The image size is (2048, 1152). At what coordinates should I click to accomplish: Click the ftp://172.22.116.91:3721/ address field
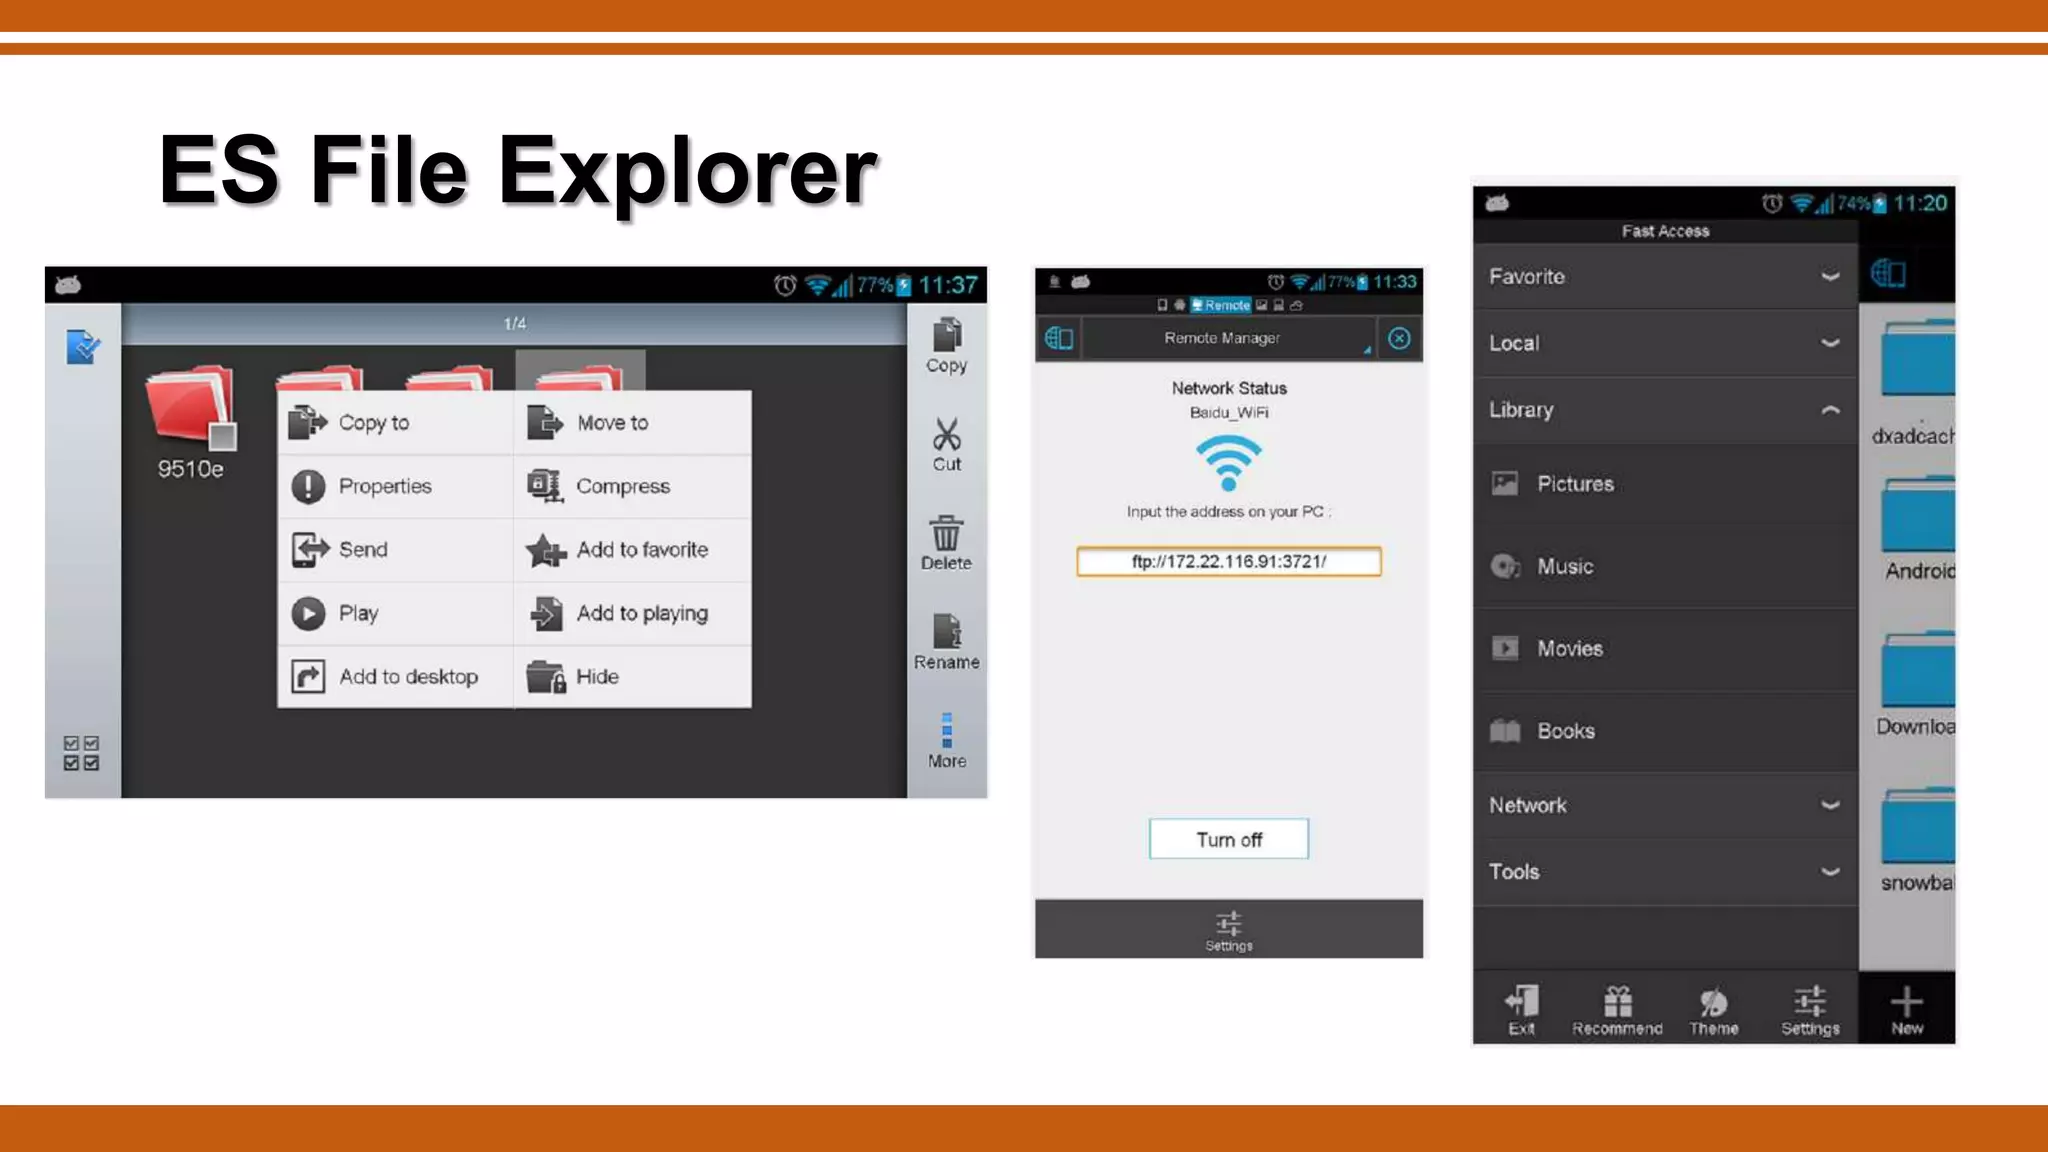[1229, 561]
